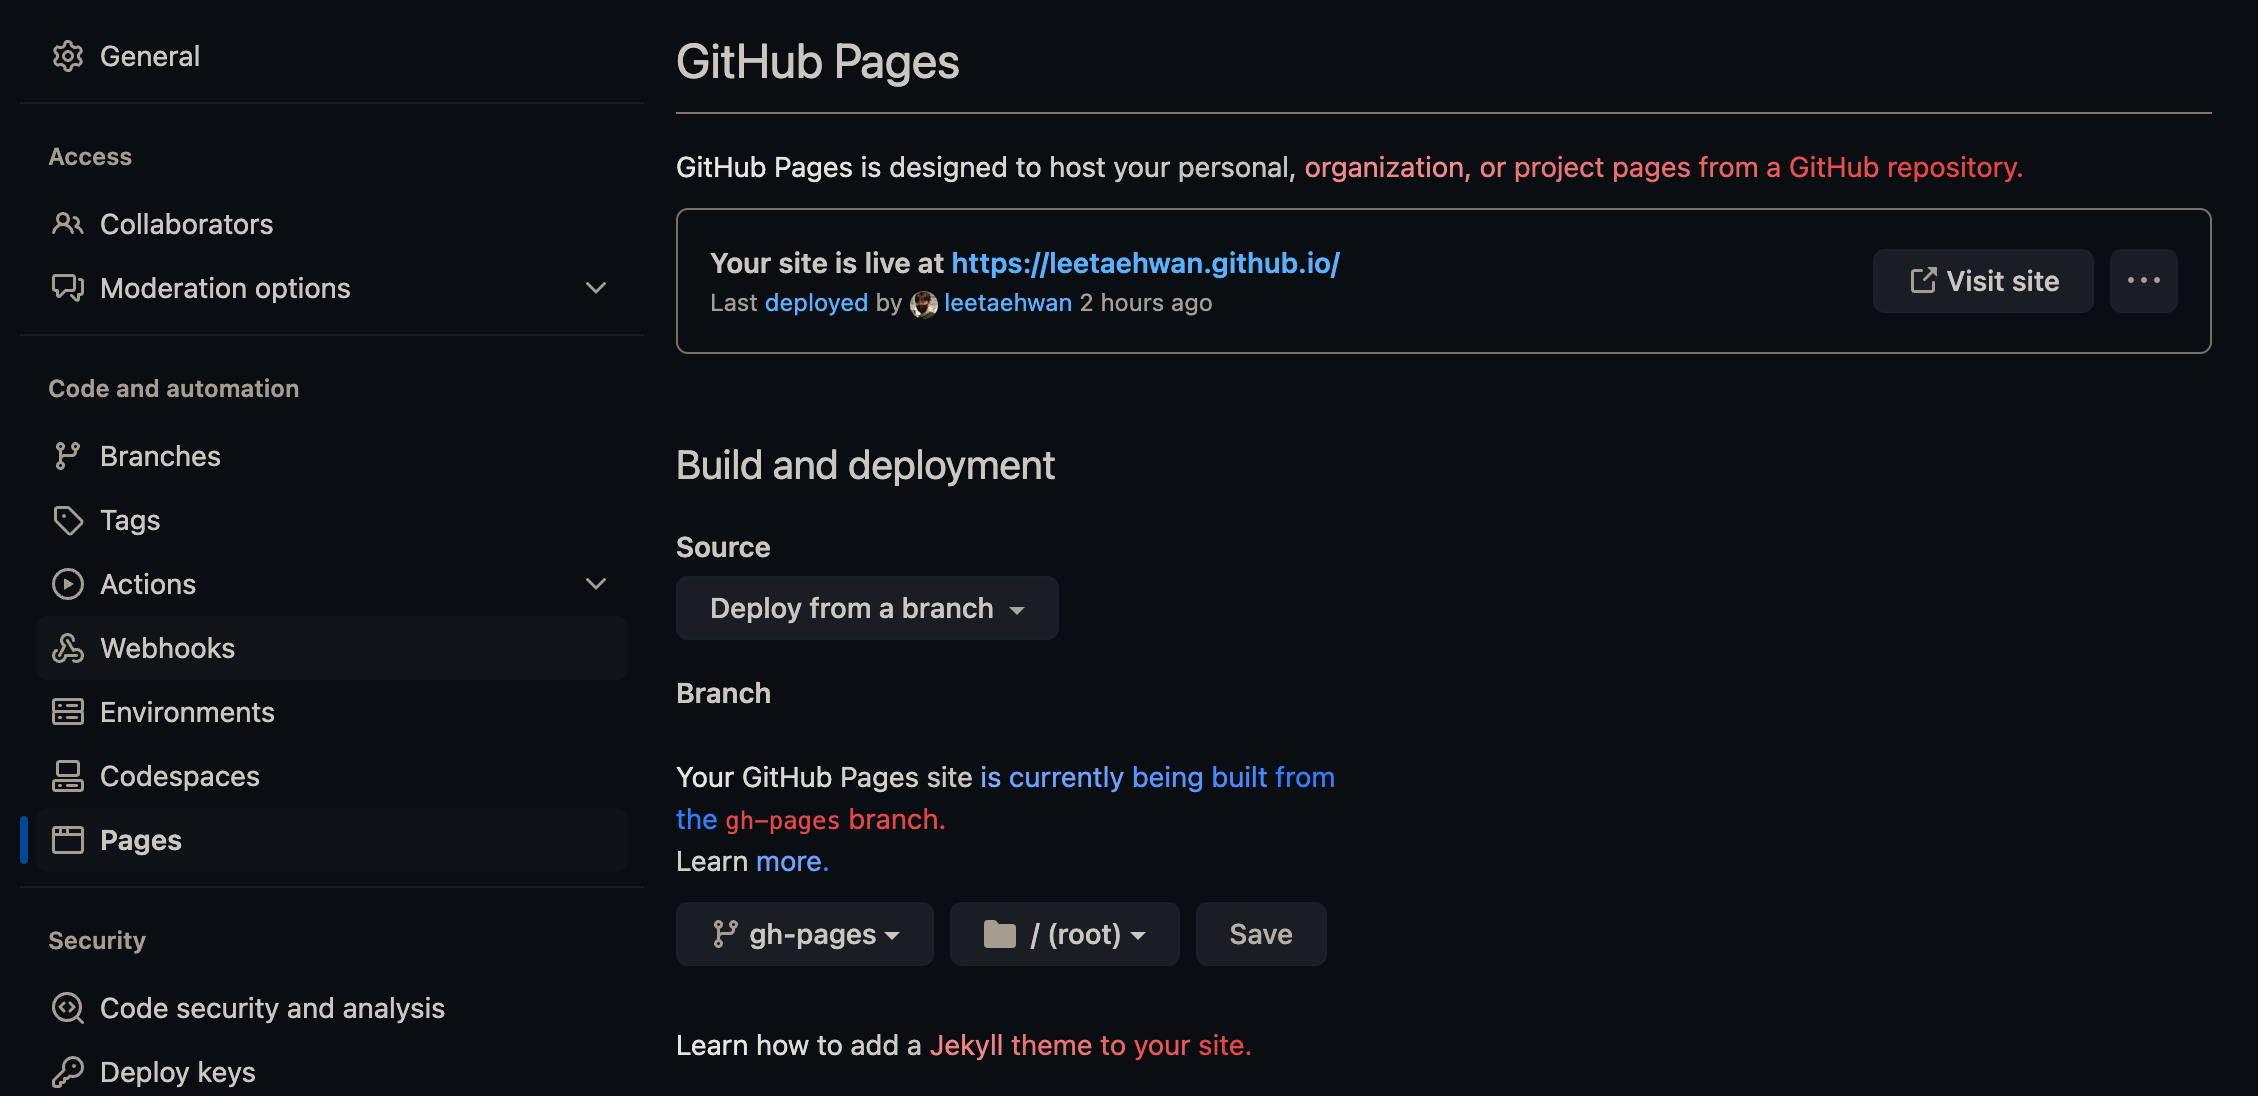
Task: Click the General gear icon
Action: coord(67,56)
